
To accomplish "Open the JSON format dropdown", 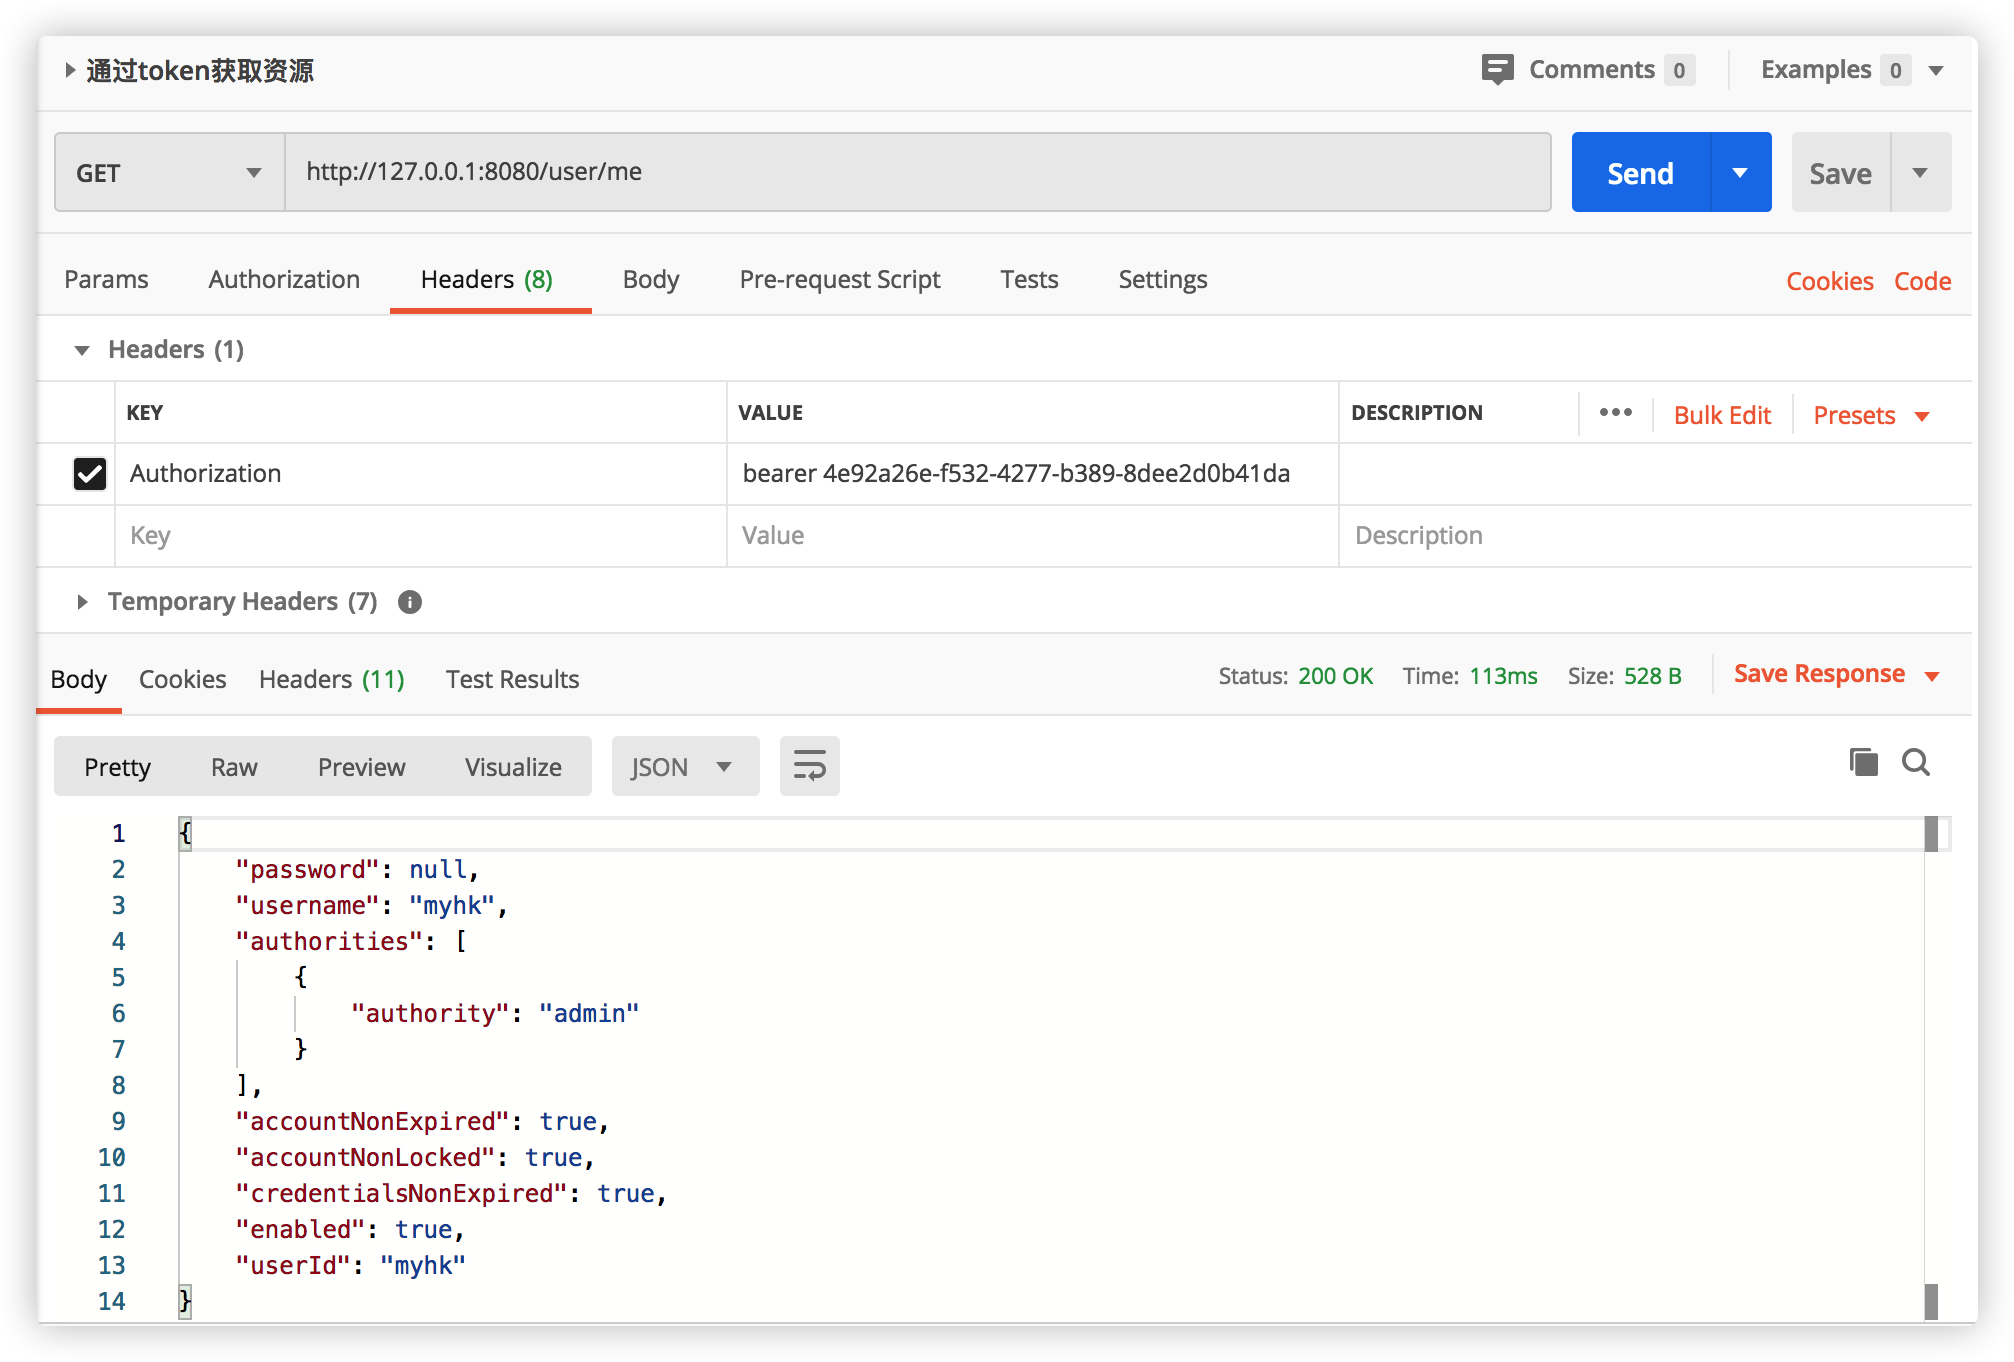I will (684, 767).
